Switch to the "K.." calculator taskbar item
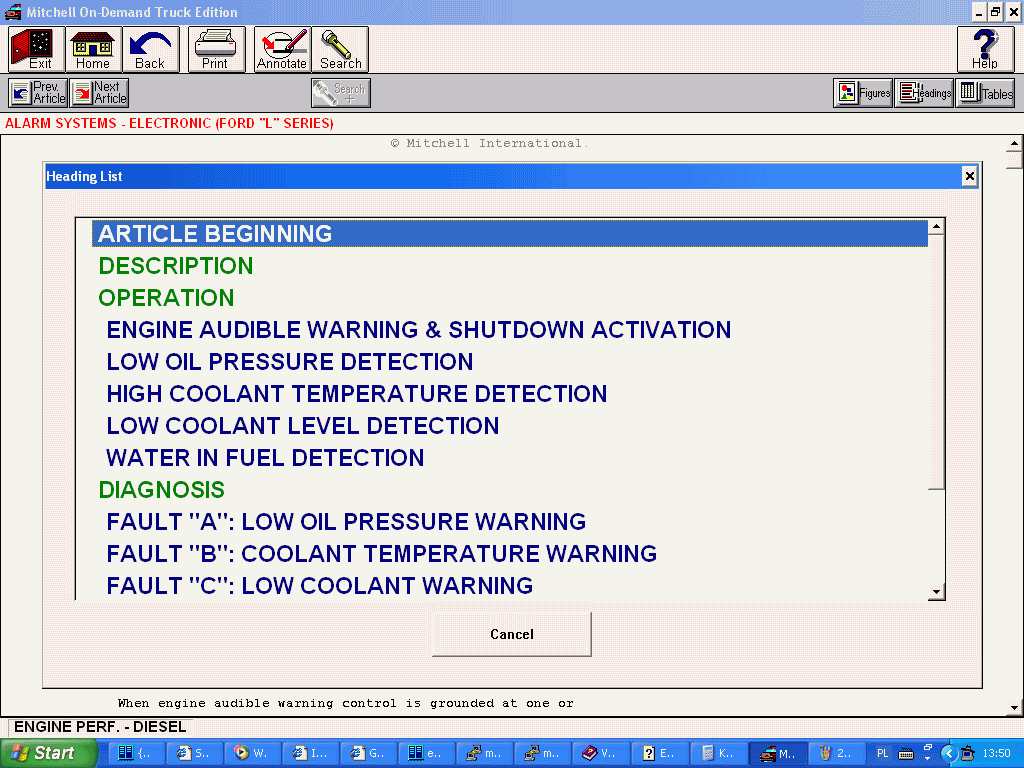Viewport: 1024px width, 768px height. [x=718, y=754]
